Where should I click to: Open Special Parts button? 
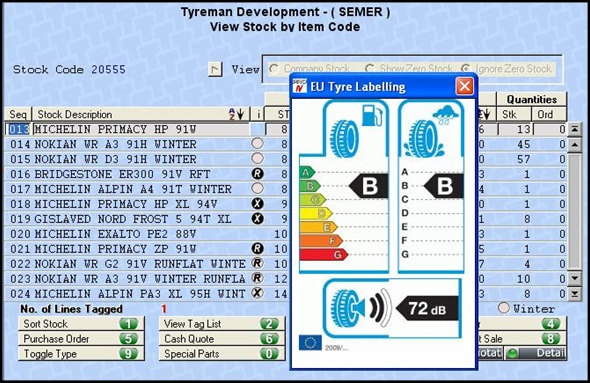tap(222, 354)
